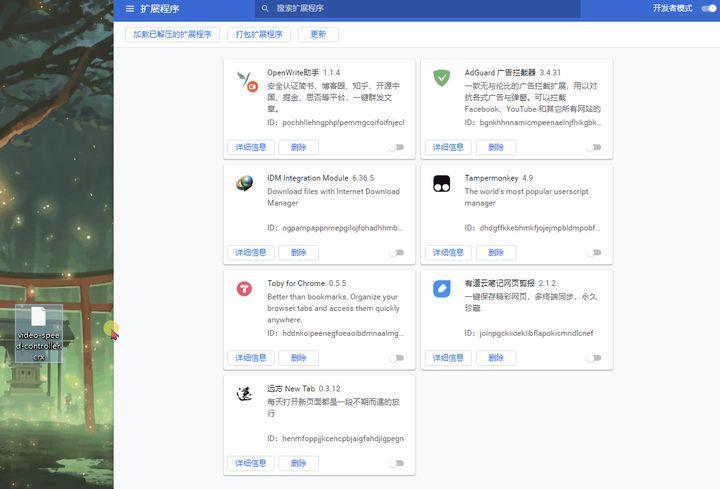Enable the Tampermonkey extension toggle
The height and width of the screenshot is (489, 720).
pyautogui.click(x=594, y=253)
